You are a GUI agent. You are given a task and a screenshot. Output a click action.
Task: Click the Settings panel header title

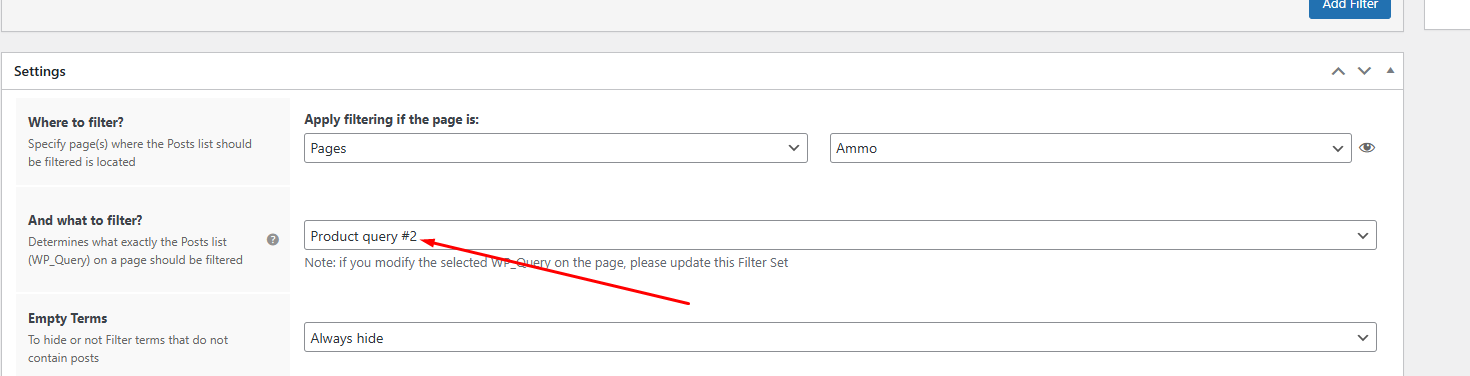point(40,72)
